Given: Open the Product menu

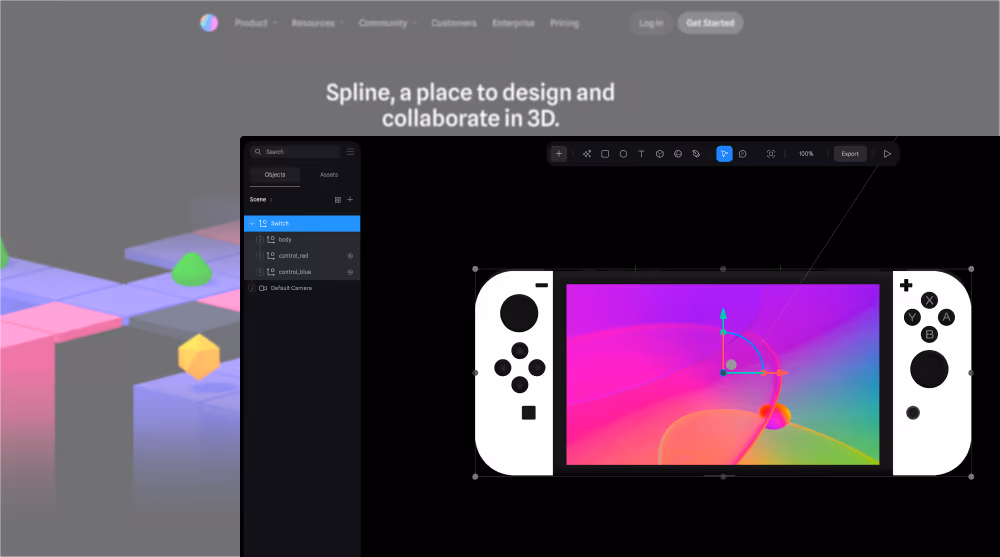Looking at the screenshot, I should tap(255, 23).
